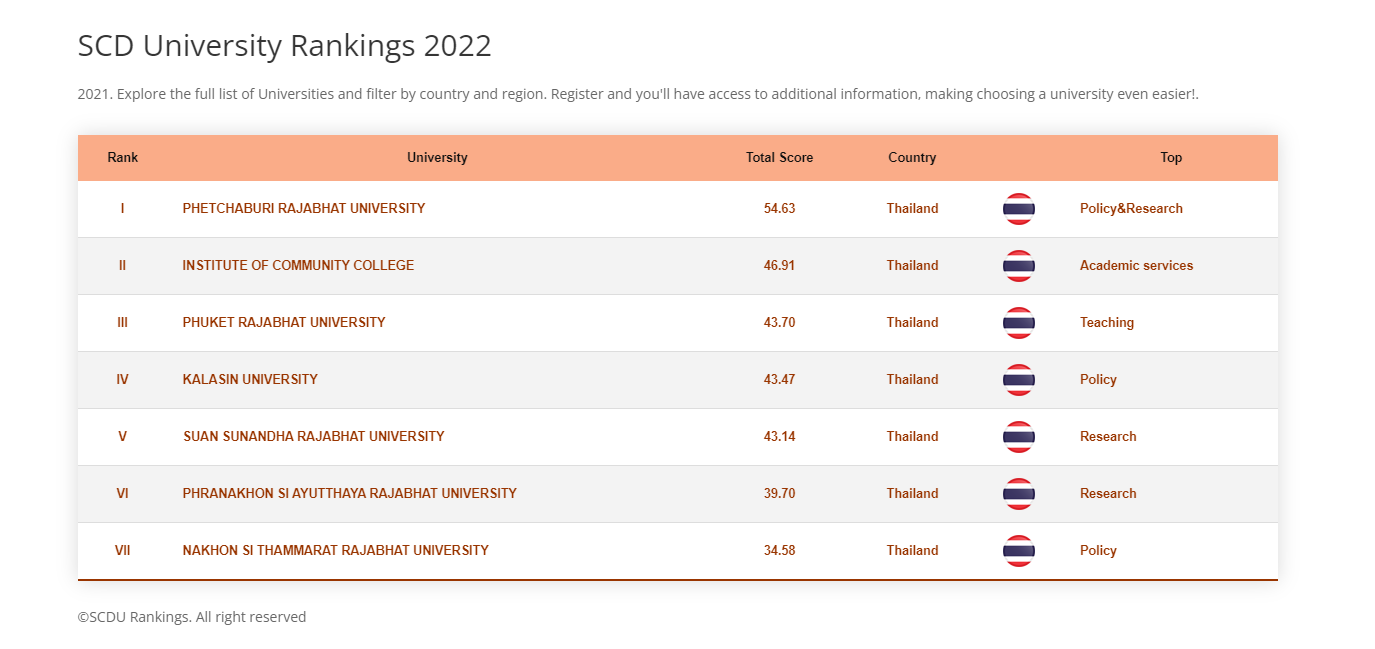Open Phetchaburi Rajabhat University link
This screenshot has width=1375, height=649.
click(x=303, y=209)
